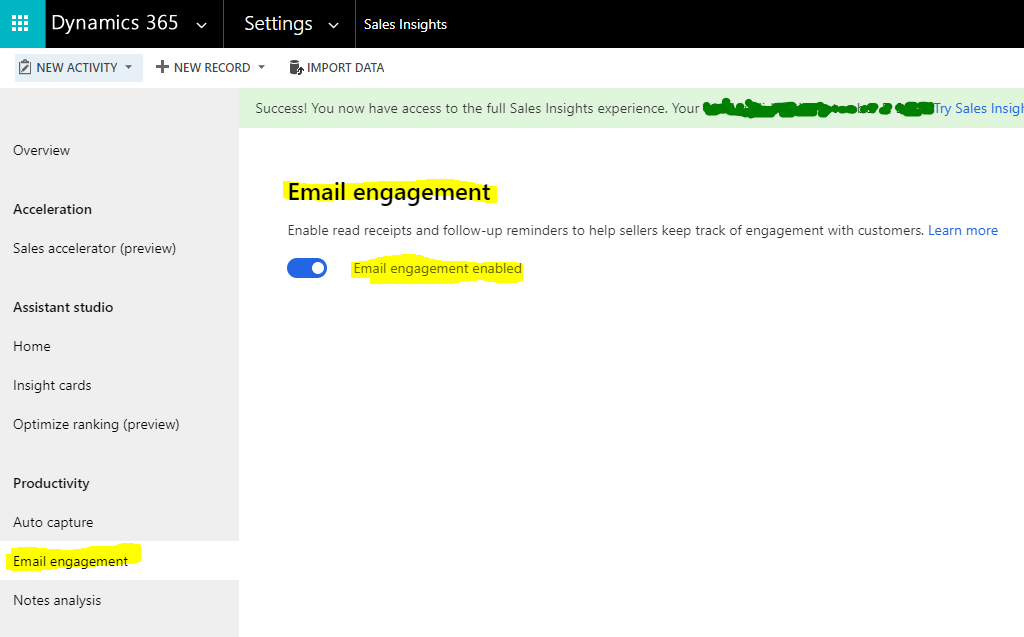Disable the Email engagement toggle
Screen dimensions: 1024x637
coord(307,268)
